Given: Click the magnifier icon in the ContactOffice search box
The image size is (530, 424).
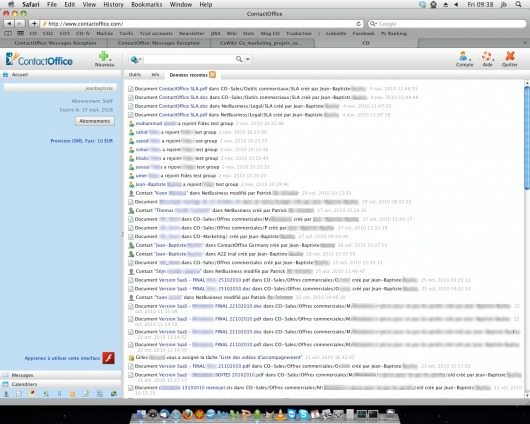Looking at the screenshot, I should click(x=239, y=59).
